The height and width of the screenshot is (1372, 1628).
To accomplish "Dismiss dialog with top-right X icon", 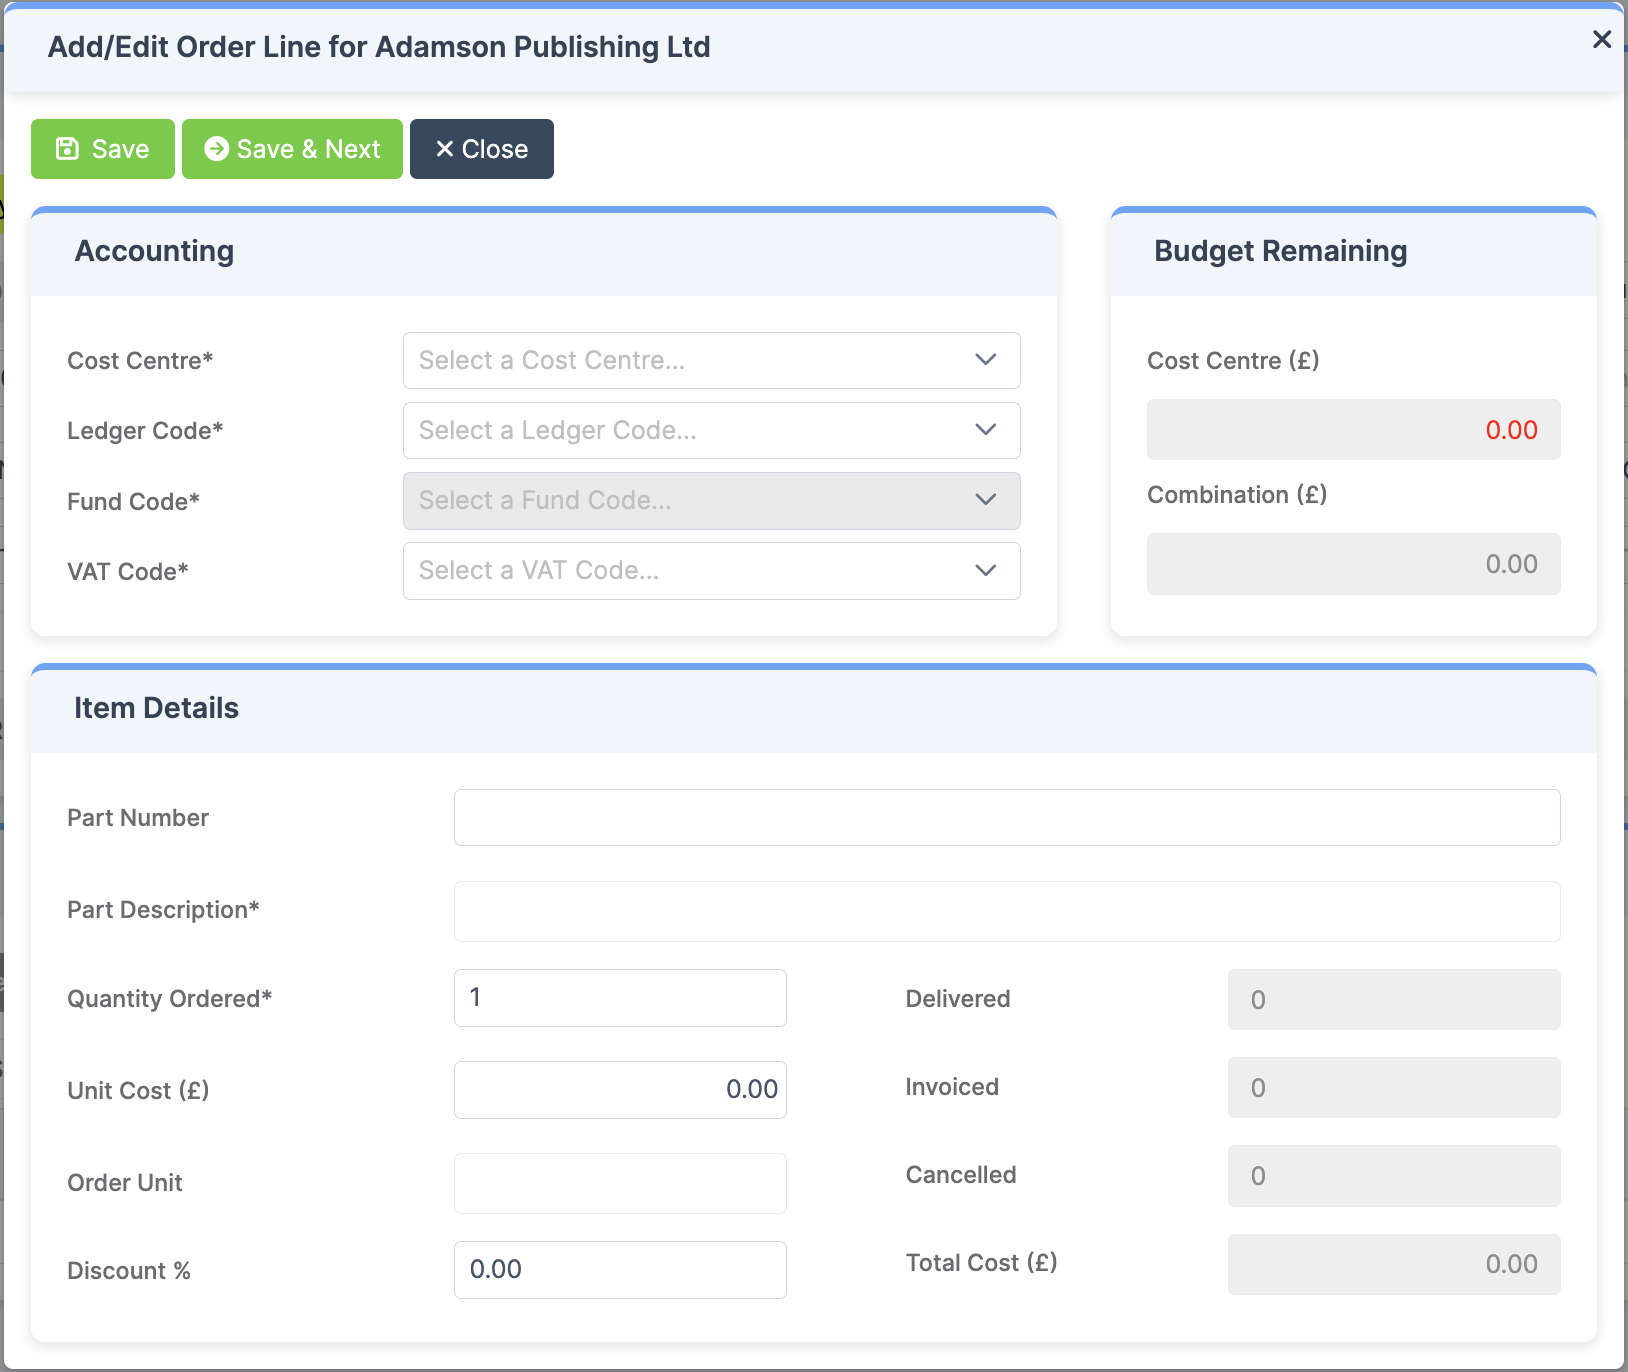I will tap(1601, 39).
